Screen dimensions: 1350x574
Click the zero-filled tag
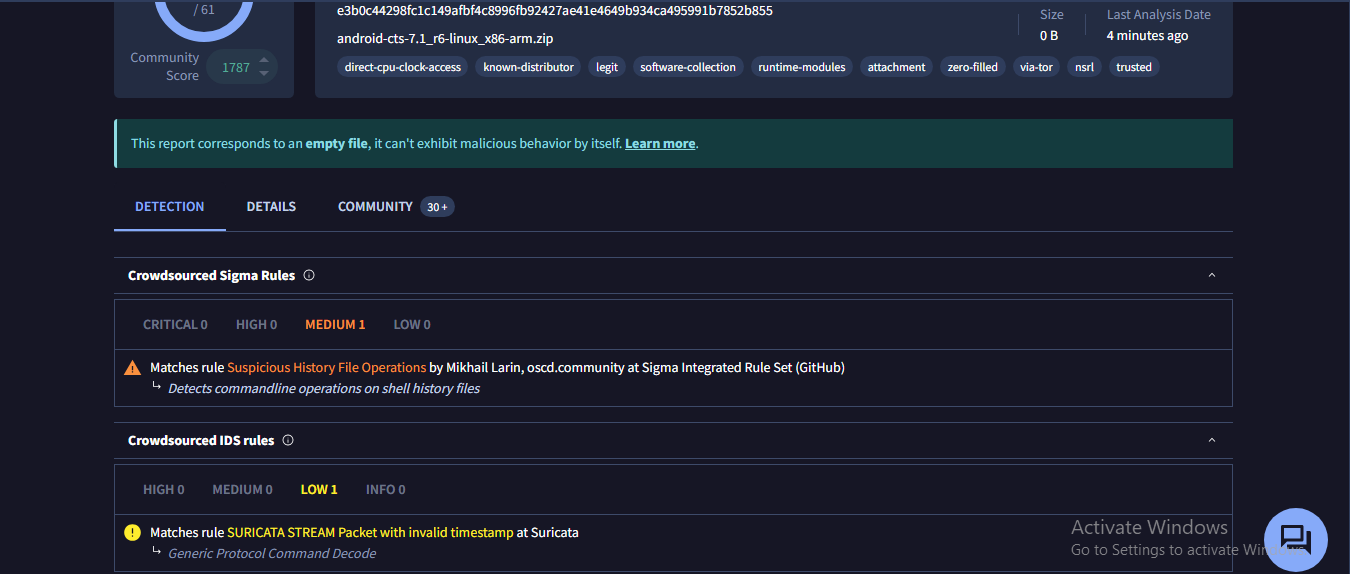point(973,67)
